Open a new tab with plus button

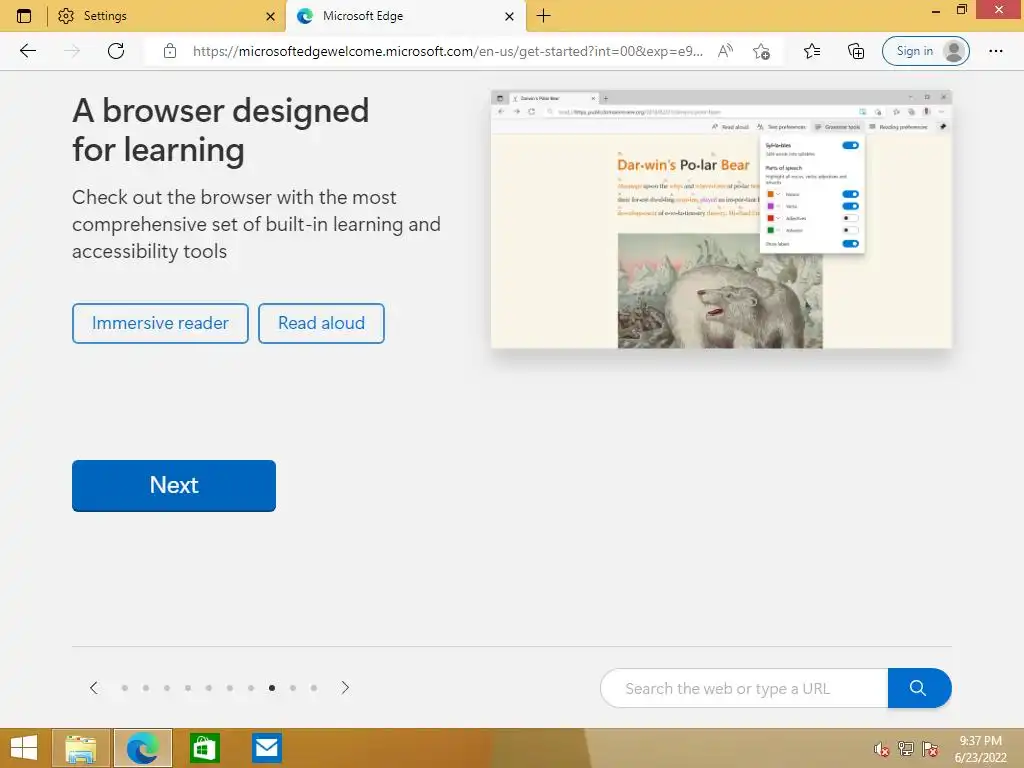tap(543, 16)
